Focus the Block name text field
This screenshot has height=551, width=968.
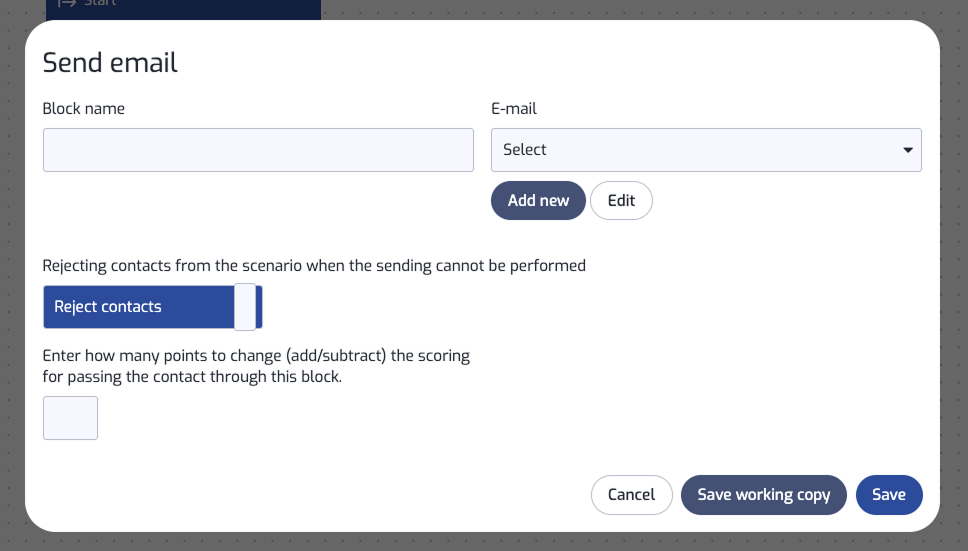[x=258, y=150]
